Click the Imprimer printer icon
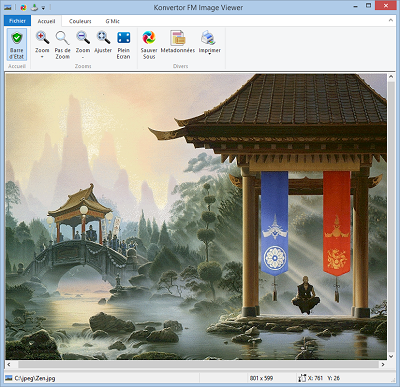The width and height of the screenshot is (400, 387). point(209,38)
